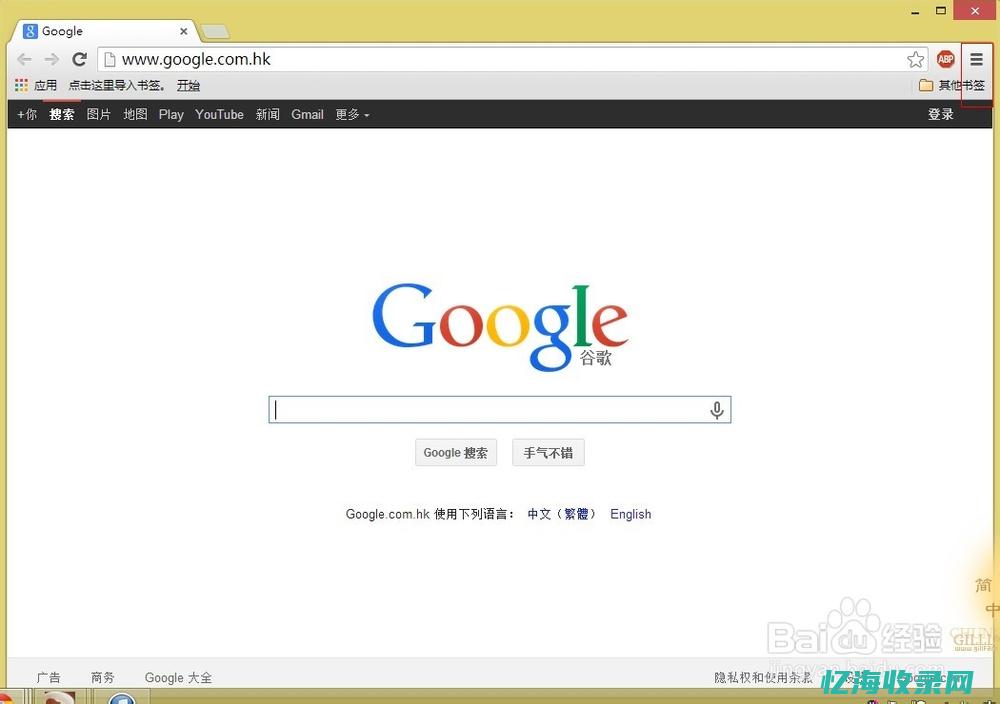The height and width of the screenshot is (704, 1000).
Task: Click the page icon in the address bar
Action: click(110, 59)
